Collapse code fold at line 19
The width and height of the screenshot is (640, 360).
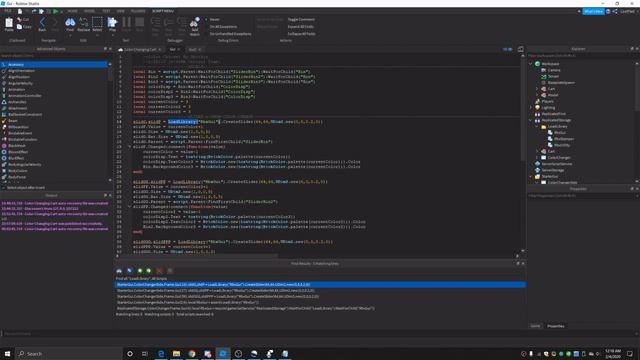coord(130,147)
